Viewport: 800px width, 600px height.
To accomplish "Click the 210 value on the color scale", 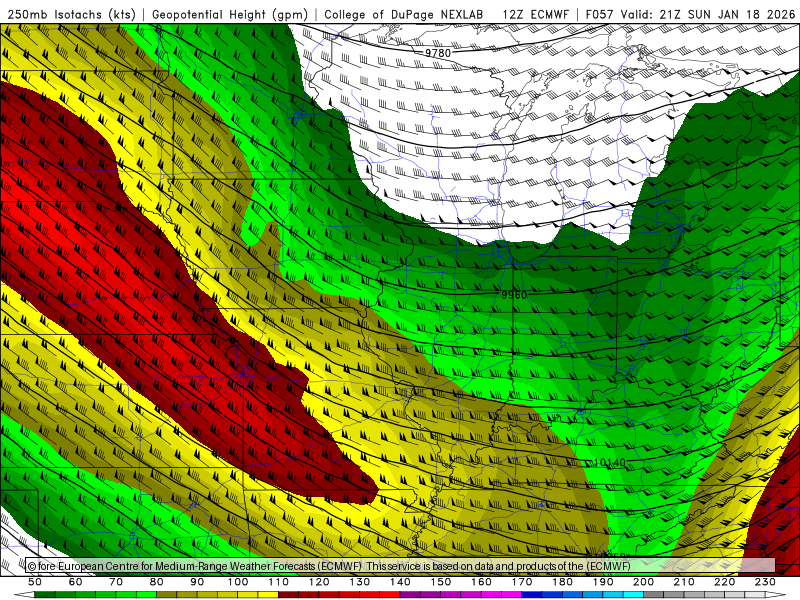I will pyautogui.click(x=684, y=582).
